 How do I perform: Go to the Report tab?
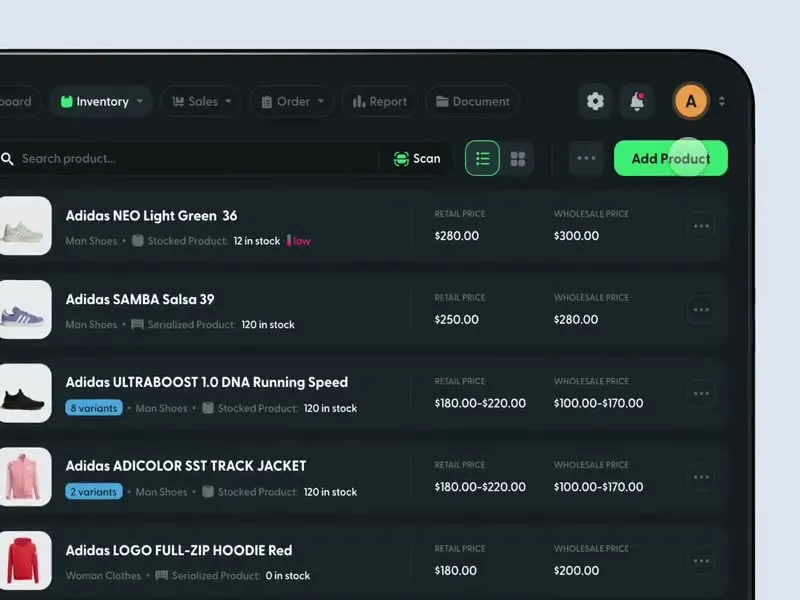pyautogui.click(x=380, y=102)
